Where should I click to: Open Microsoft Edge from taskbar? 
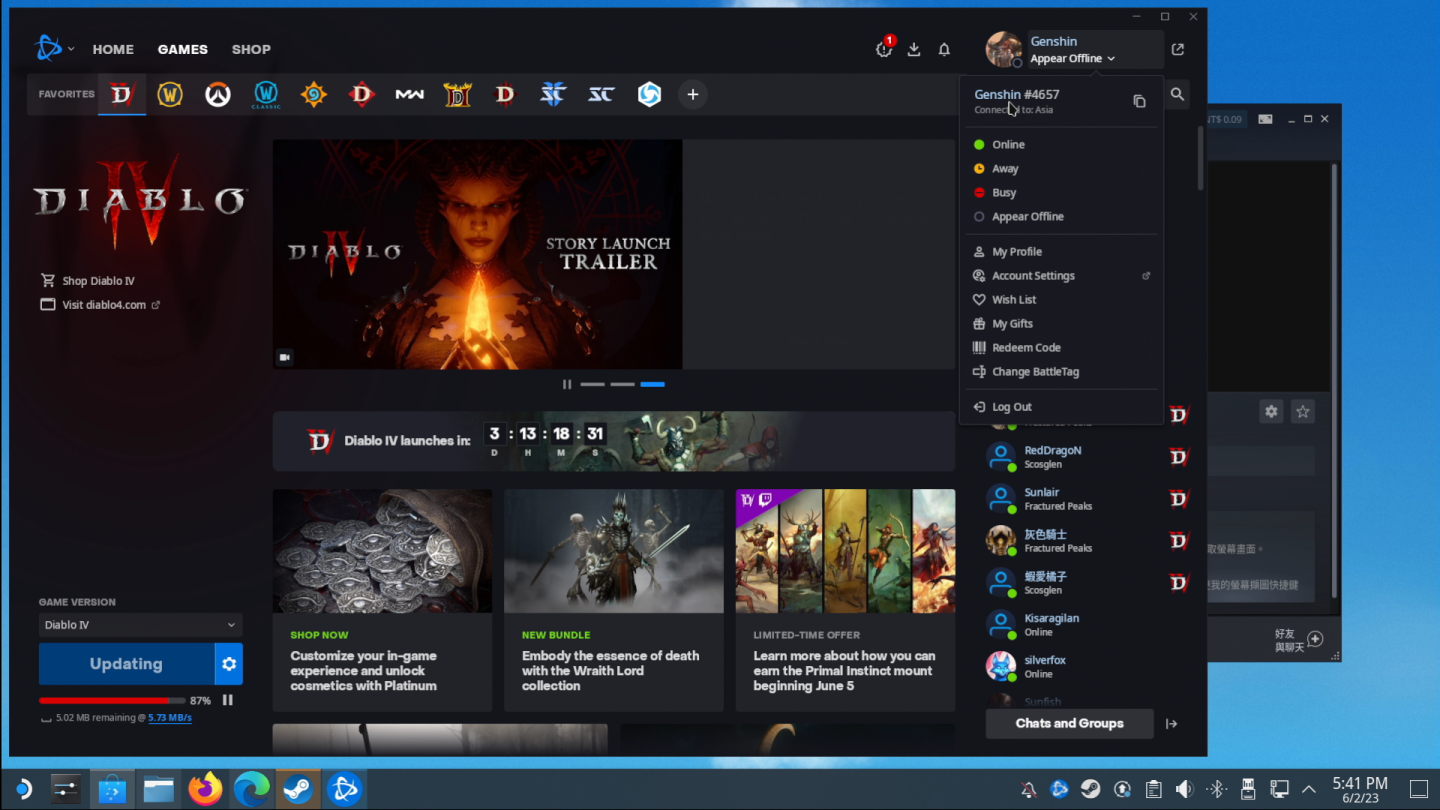point(251,789)
